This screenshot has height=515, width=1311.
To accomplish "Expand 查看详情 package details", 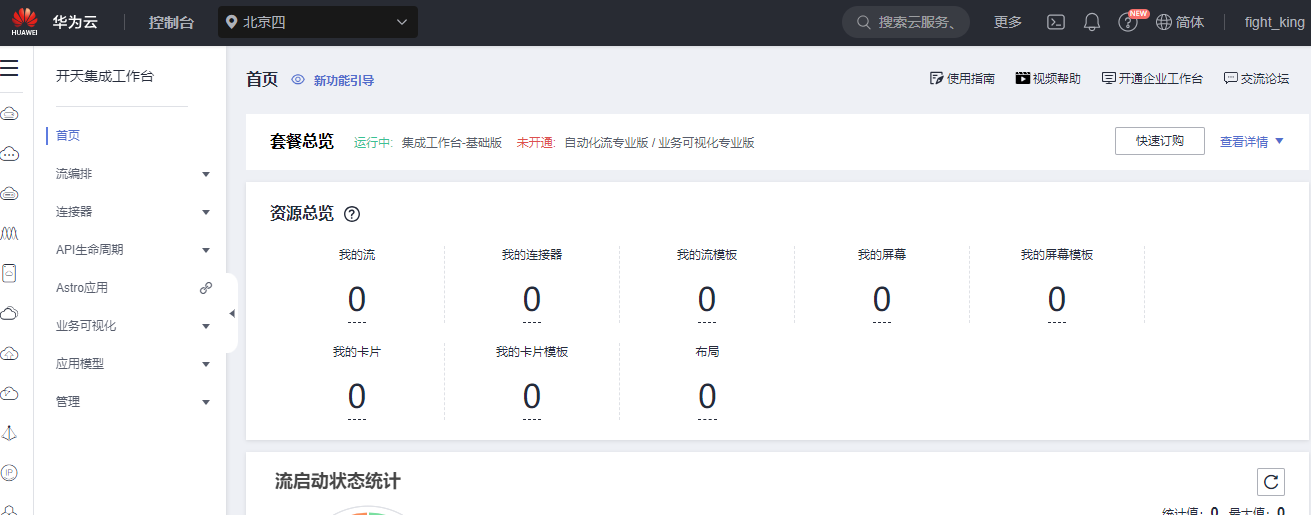I will point(1251,142).
